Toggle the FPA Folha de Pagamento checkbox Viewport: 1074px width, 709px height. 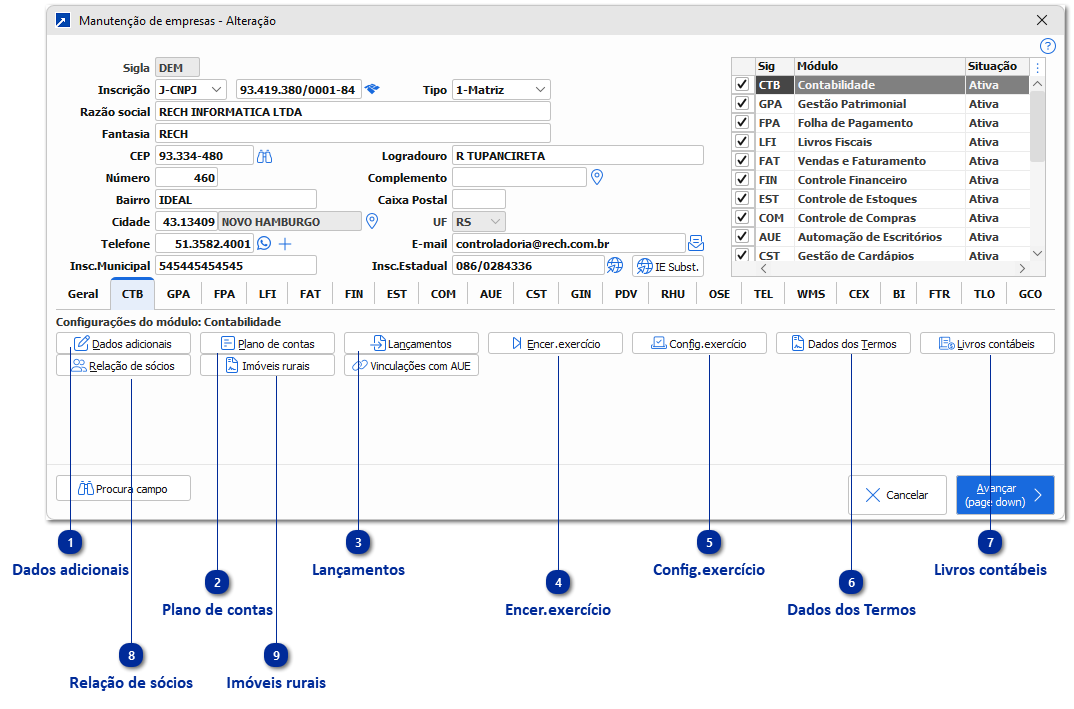tap(742, 123)
